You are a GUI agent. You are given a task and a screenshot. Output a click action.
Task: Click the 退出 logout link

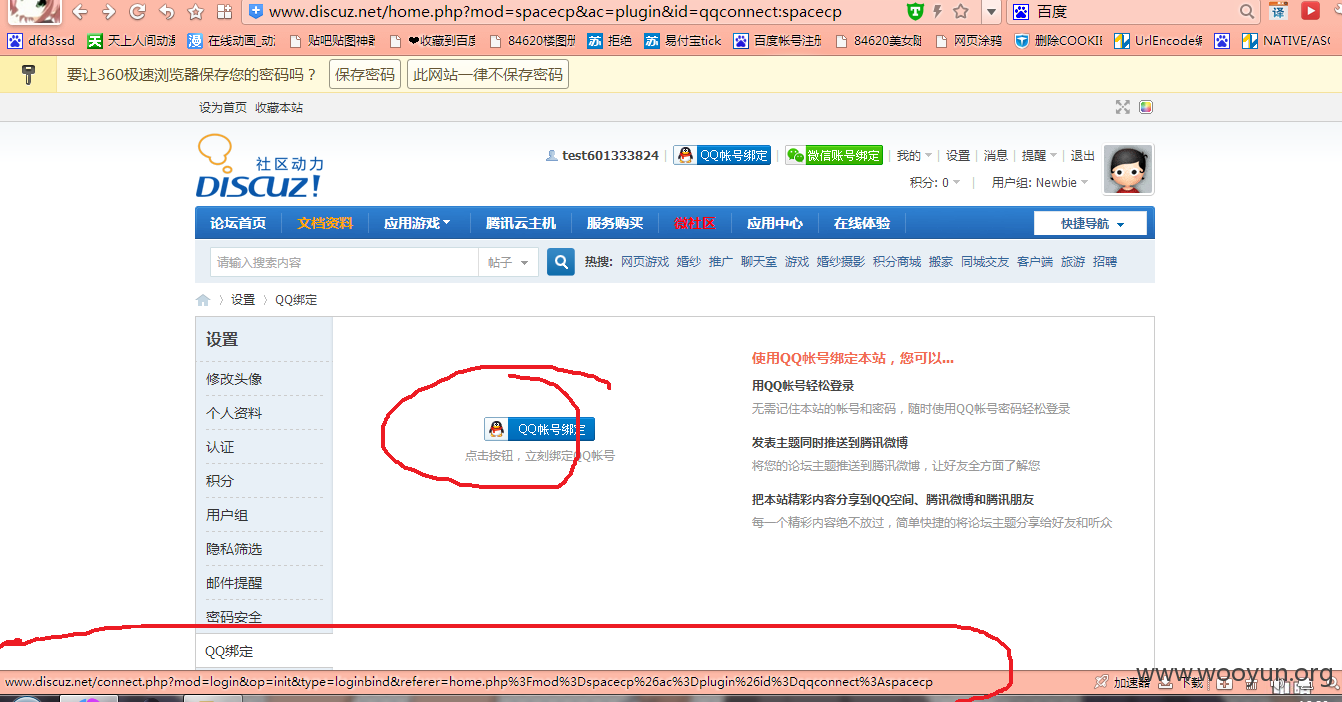pyautogui.click(x=1083, y=155)
